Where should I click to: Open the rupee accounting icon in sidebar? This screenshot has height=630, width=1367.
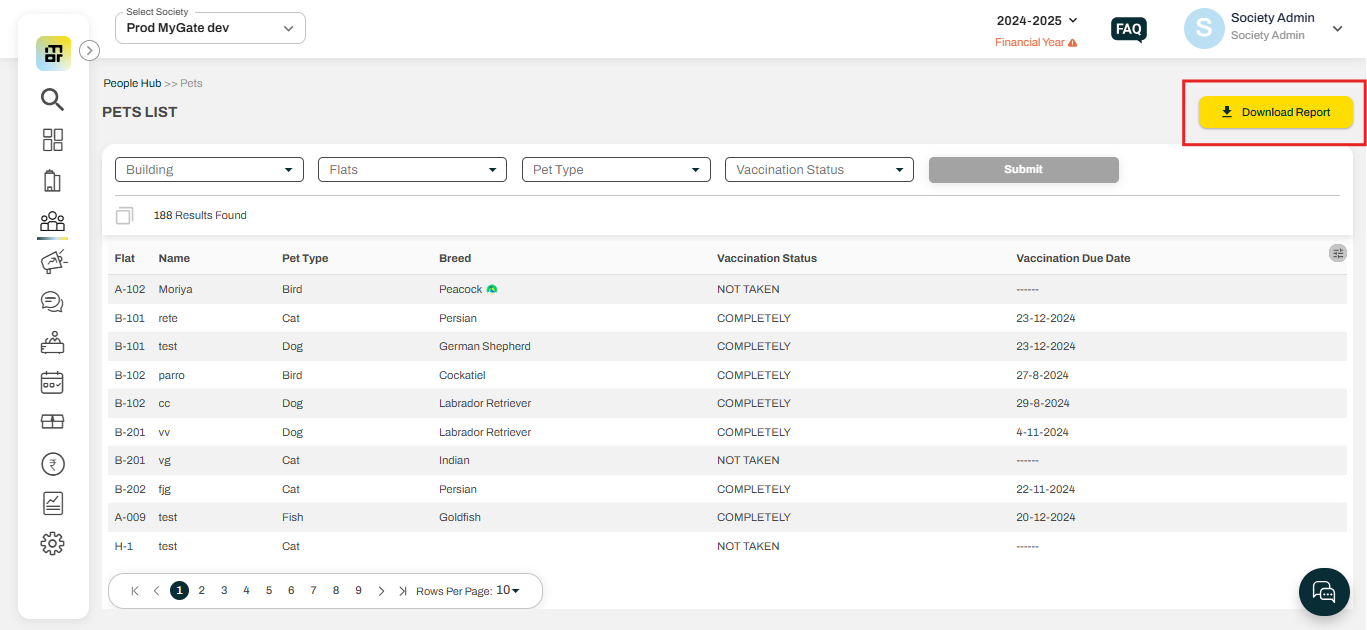click(52, 464)
